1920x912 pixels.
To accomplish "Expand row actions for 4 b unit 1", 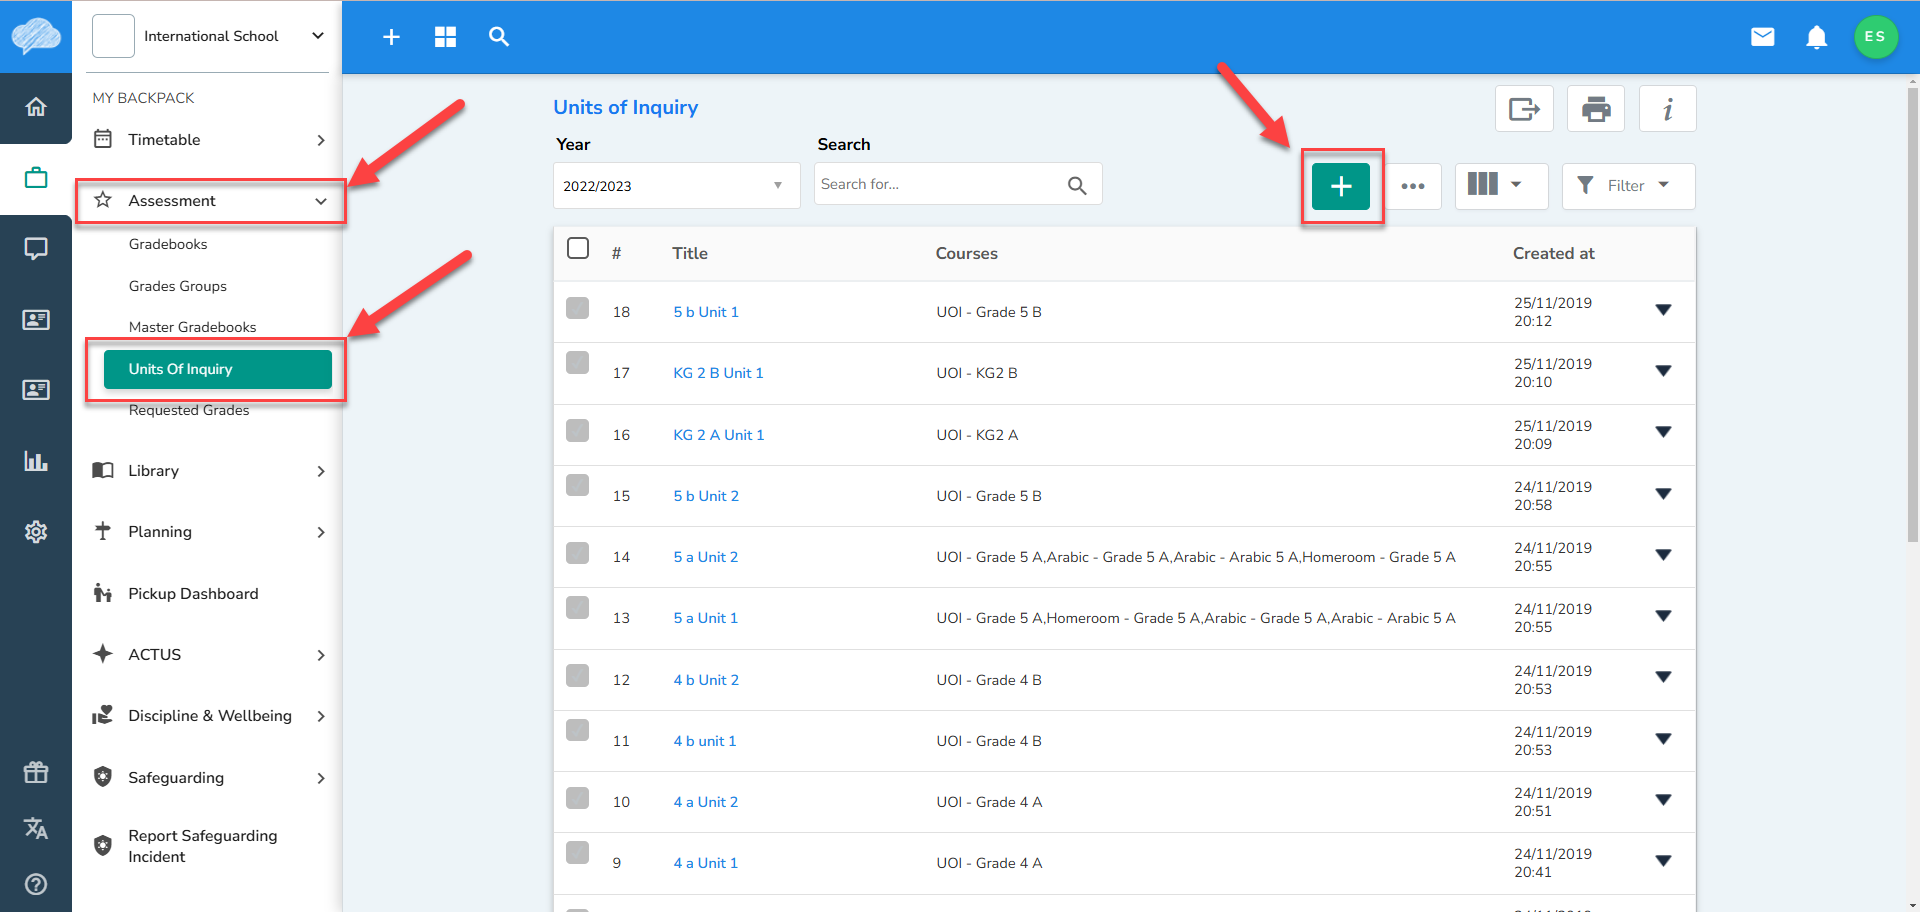I will coord(1664,739).
